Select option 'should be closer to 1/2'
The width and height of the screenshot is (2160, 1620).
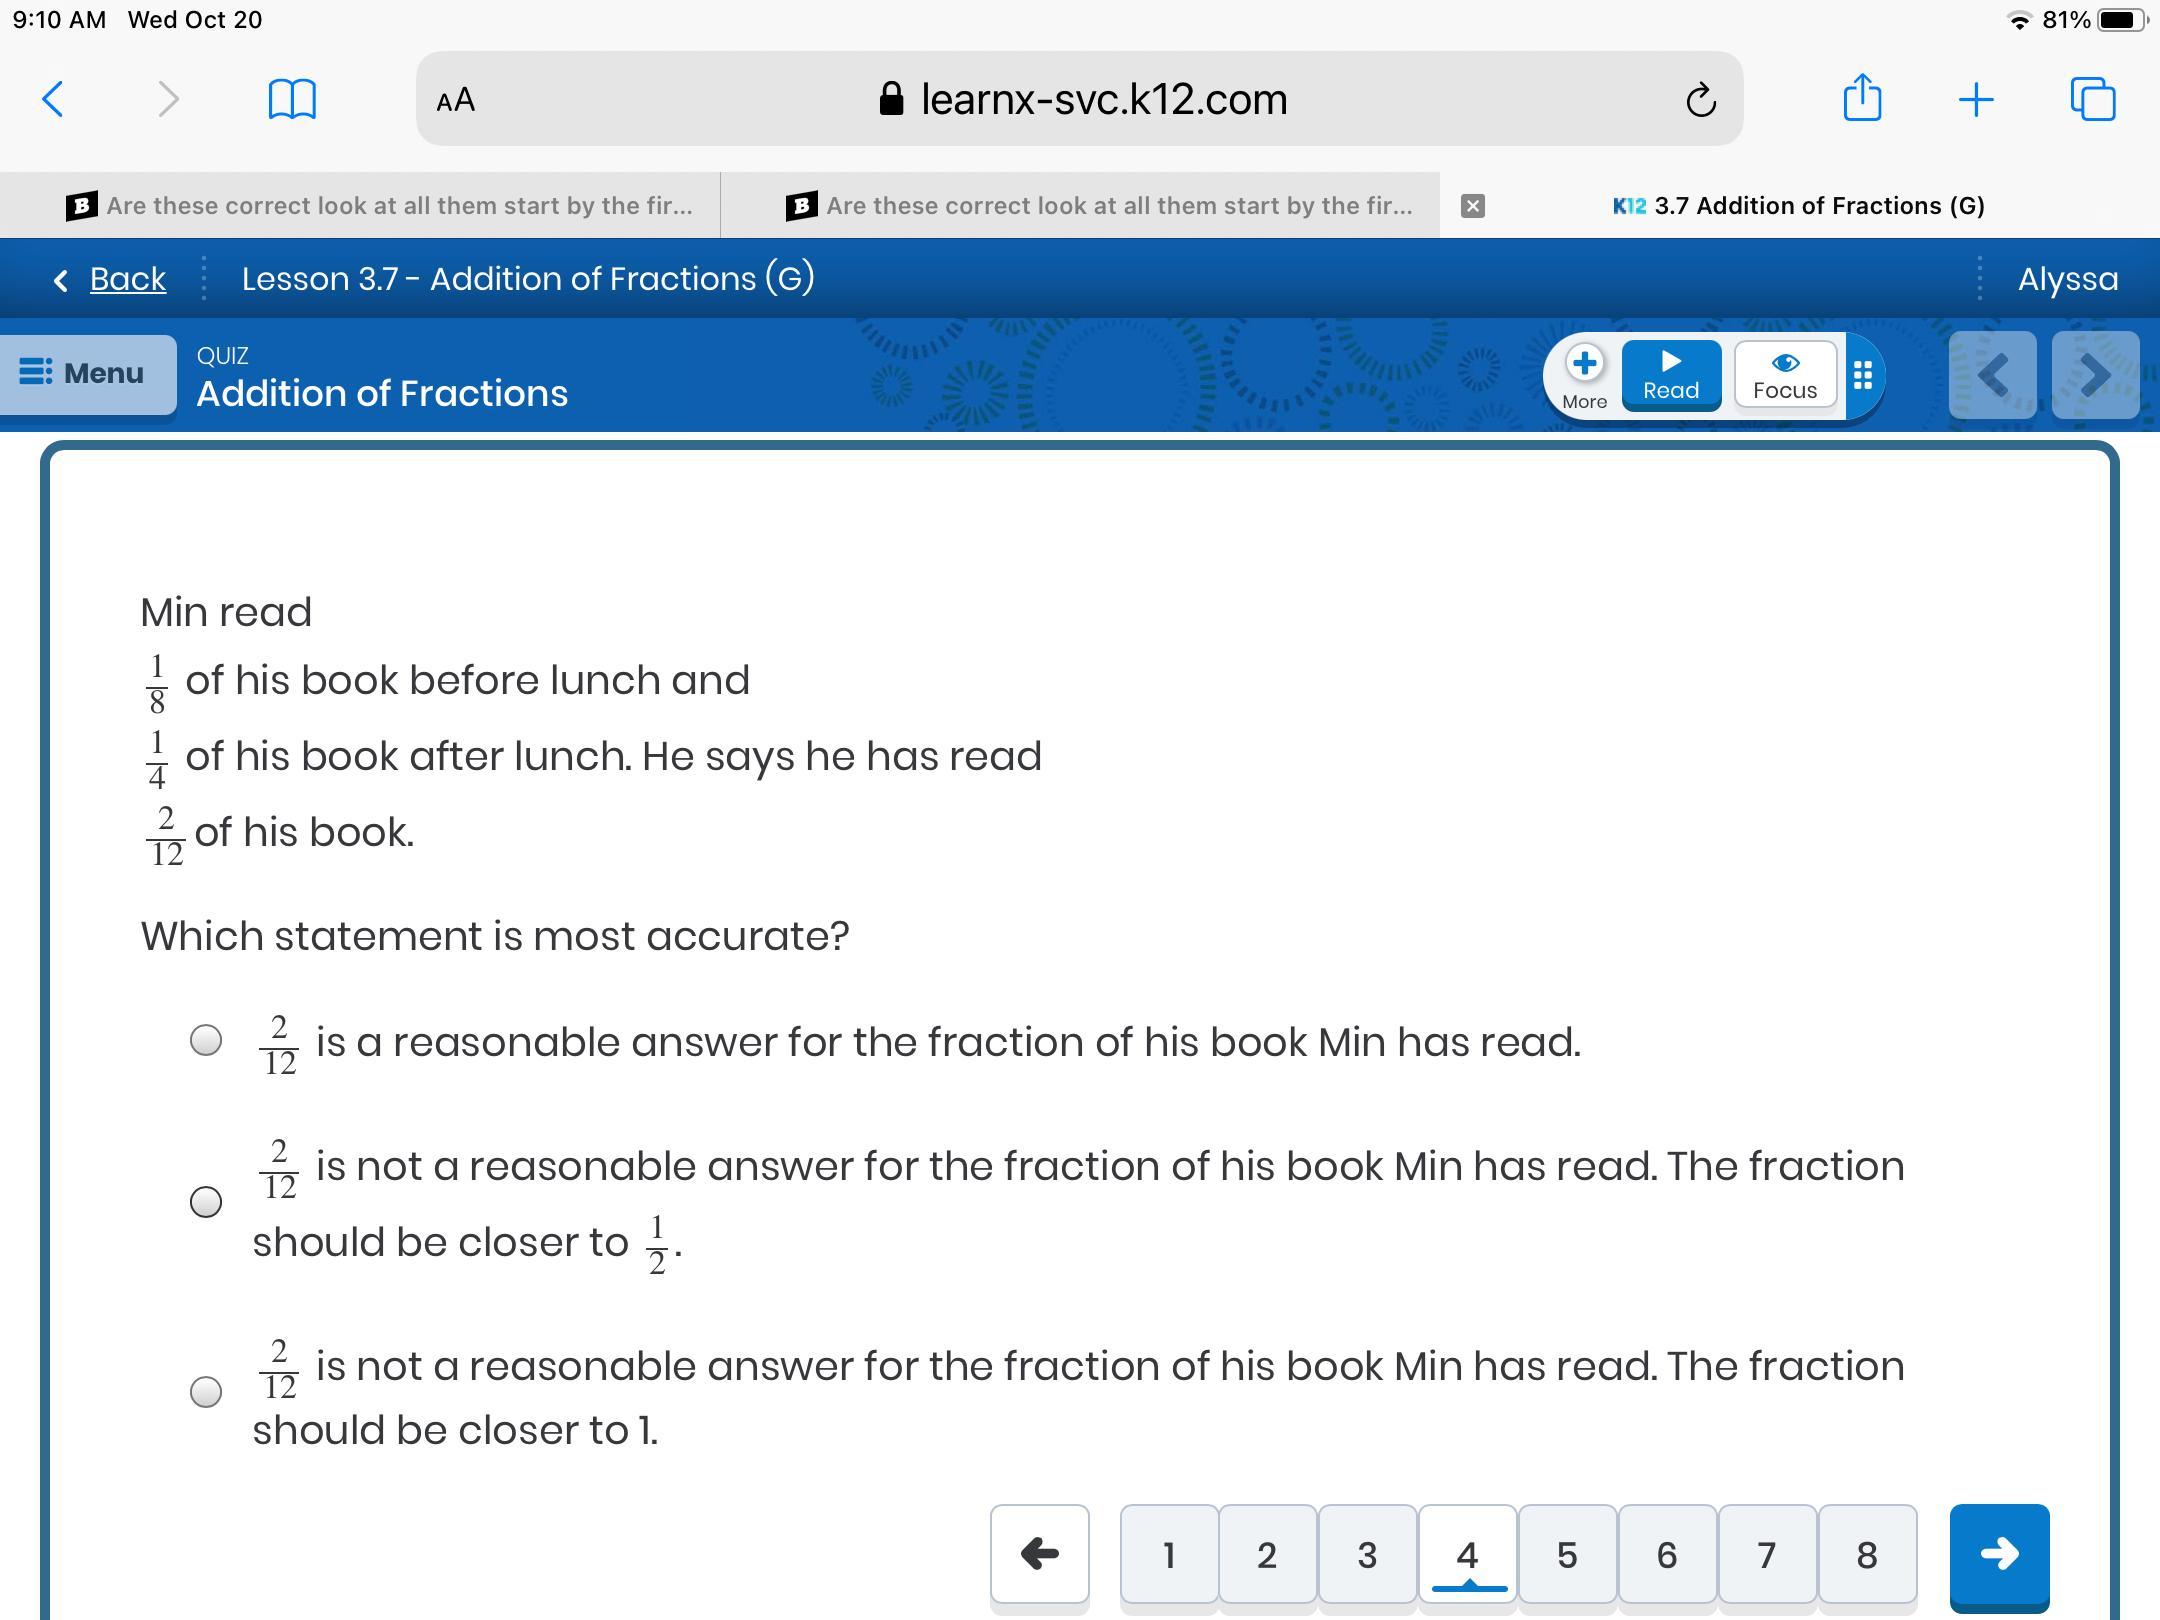tap(206, 1201)
